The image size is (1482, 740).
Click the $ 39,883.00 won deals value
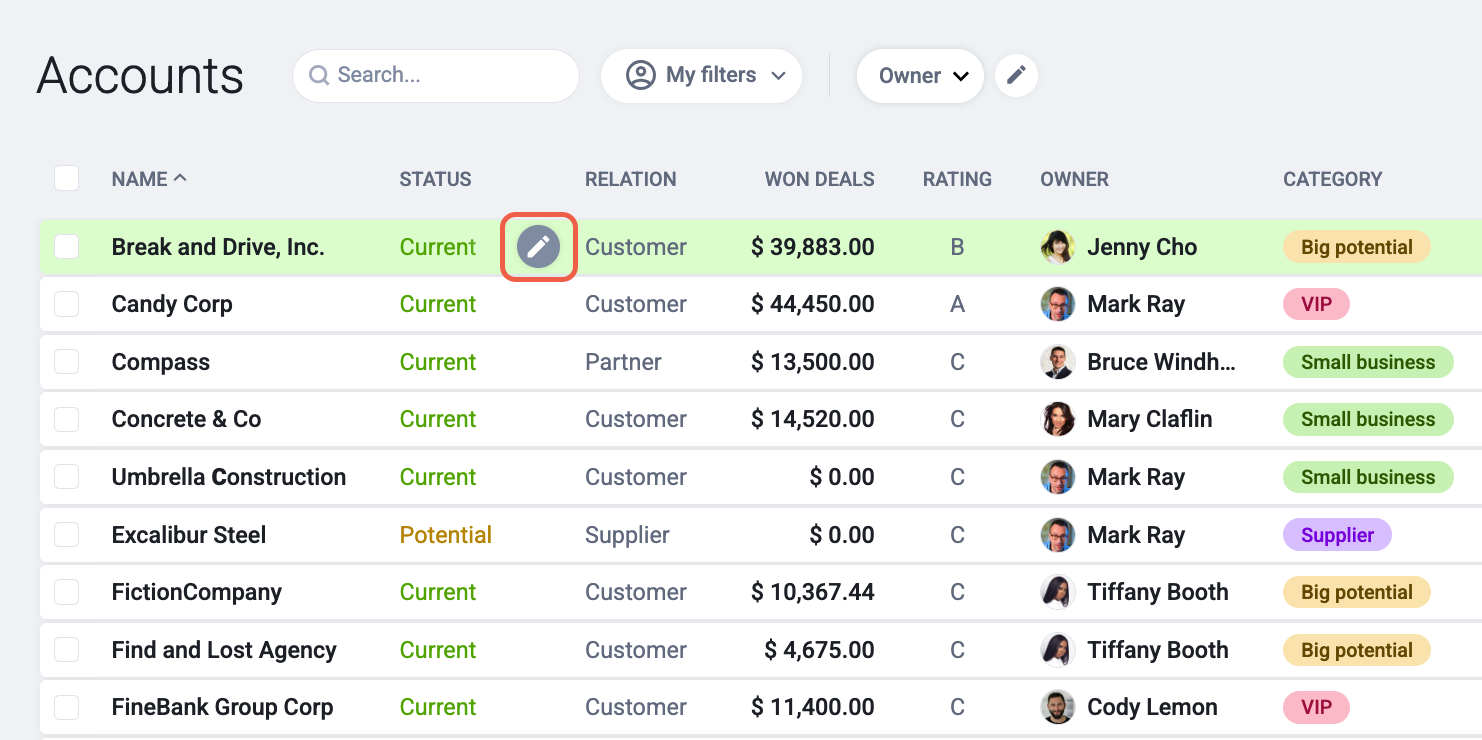[813, 247]
